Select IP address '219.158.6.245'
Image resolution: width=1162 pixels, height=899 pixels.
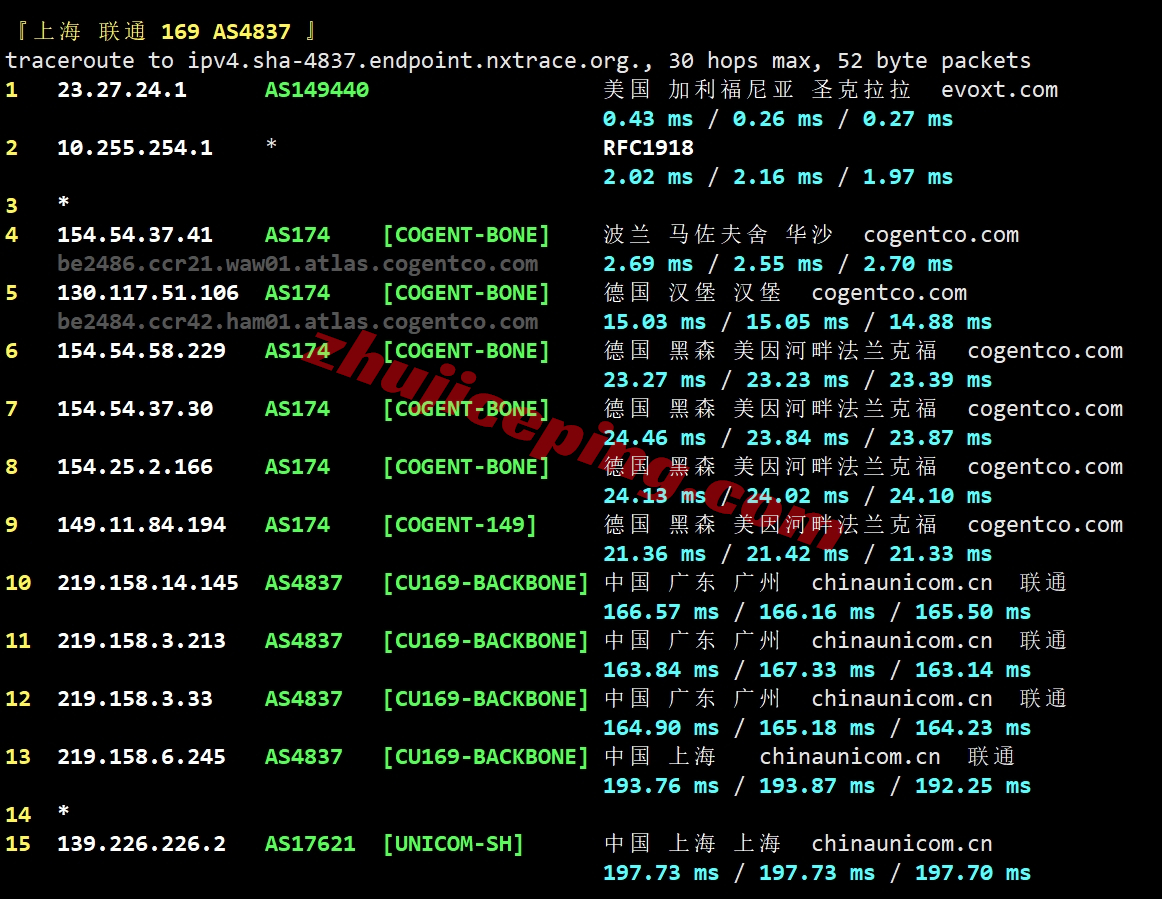click(142, 757)
